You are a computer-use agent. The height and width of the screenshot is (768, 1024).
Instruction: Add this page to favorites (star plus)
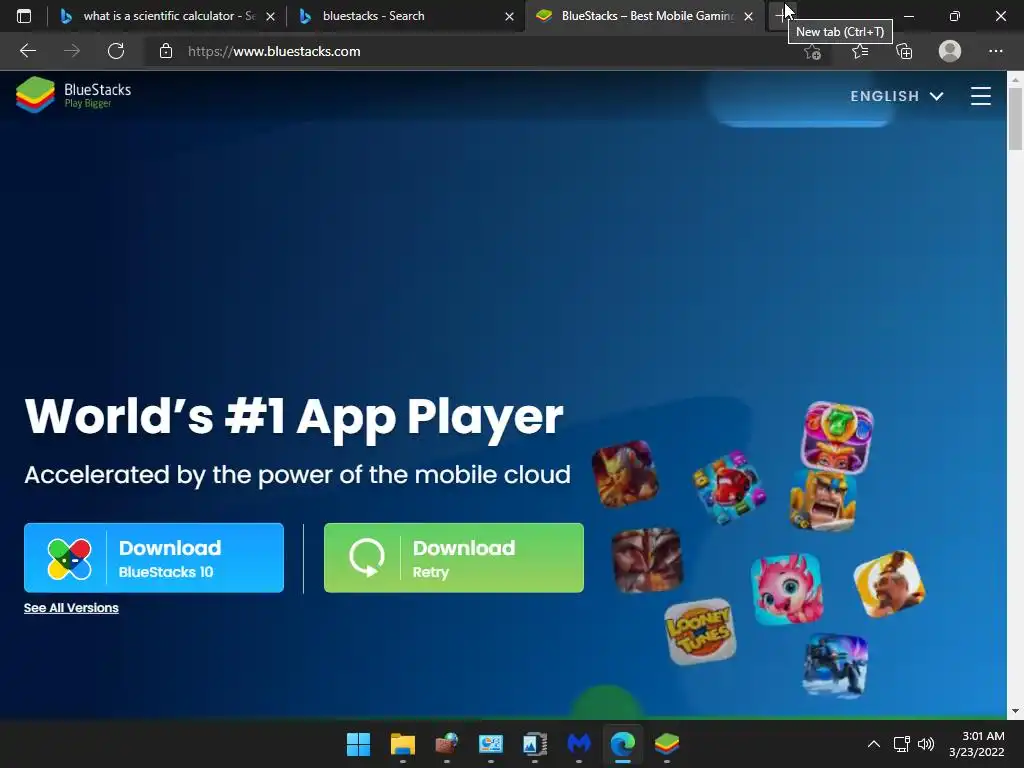tap(812, 51)
